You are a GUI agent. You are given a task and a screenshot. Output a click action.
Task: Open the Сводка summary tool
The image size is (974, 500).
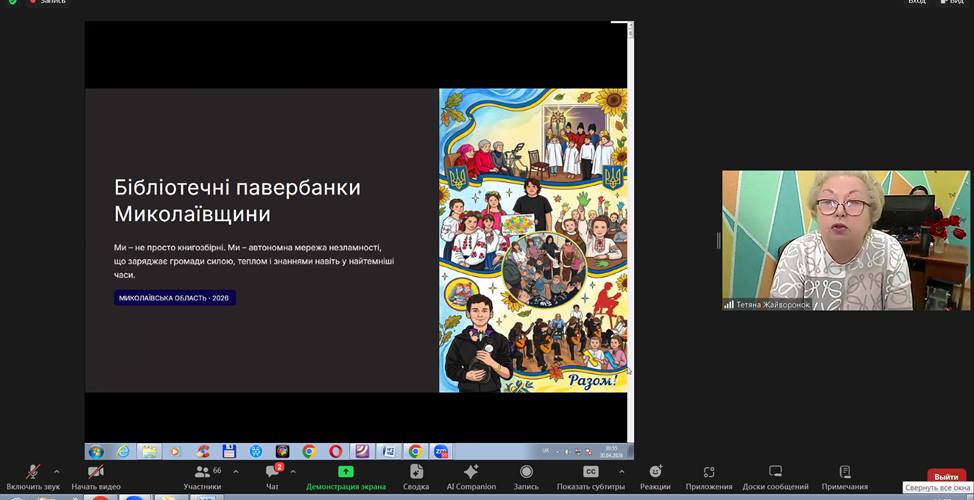(416, 478)
